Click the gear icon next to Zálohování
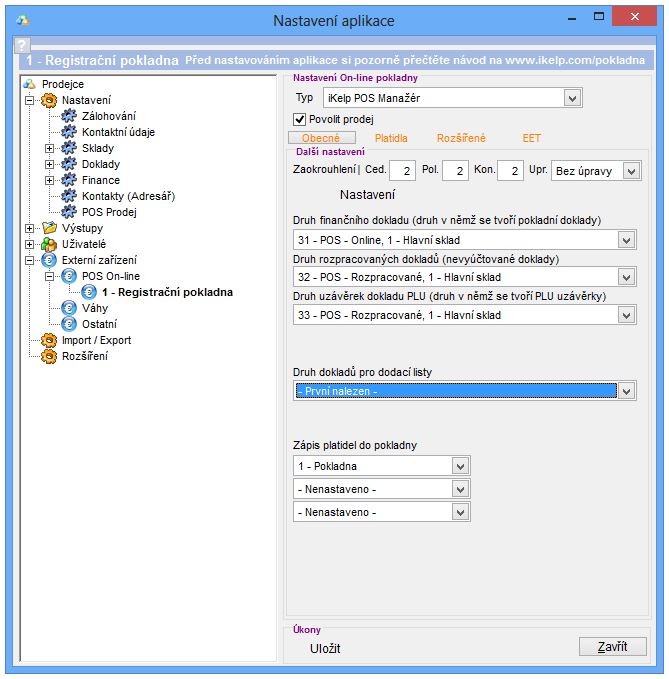The width and height of the screenshot is (669, 679). pos(69,116)
